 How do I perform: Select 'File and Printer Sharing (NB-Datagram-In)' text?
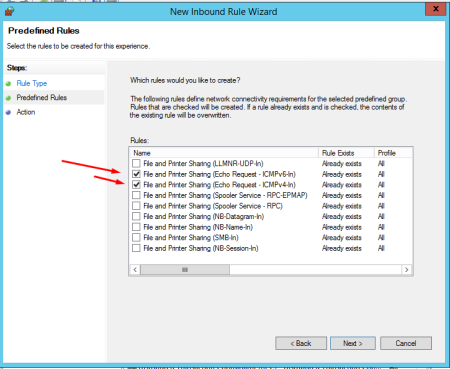pos(204,216)
